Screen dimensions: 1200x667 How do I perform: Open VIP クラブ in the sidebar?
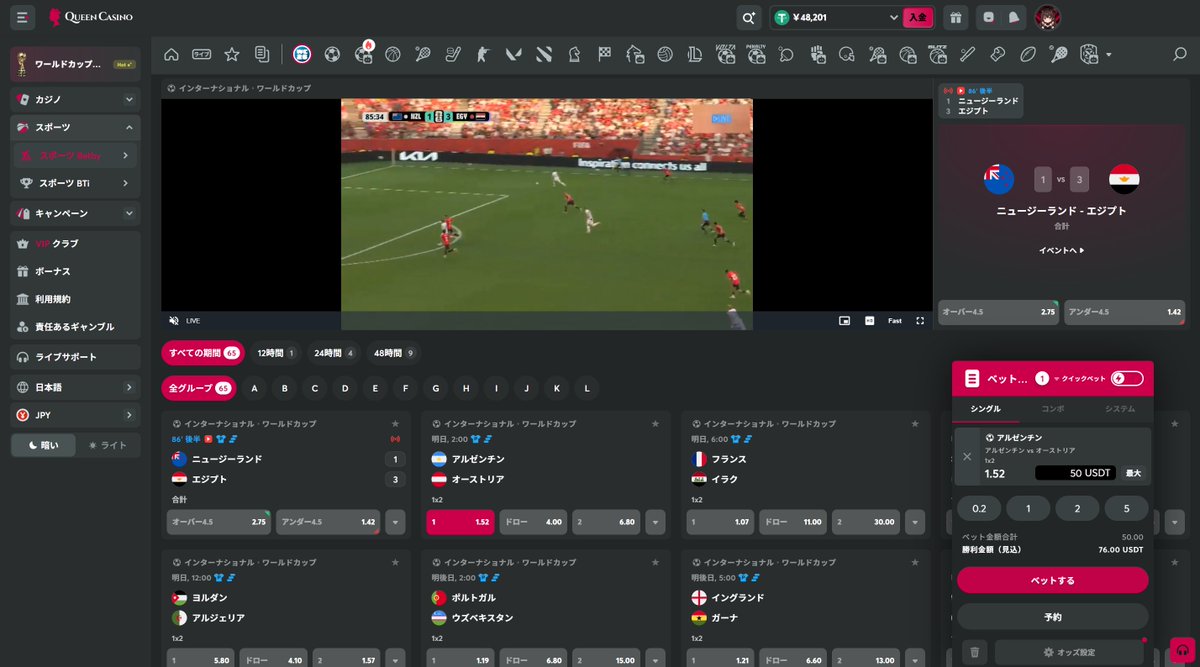(75, 243)
